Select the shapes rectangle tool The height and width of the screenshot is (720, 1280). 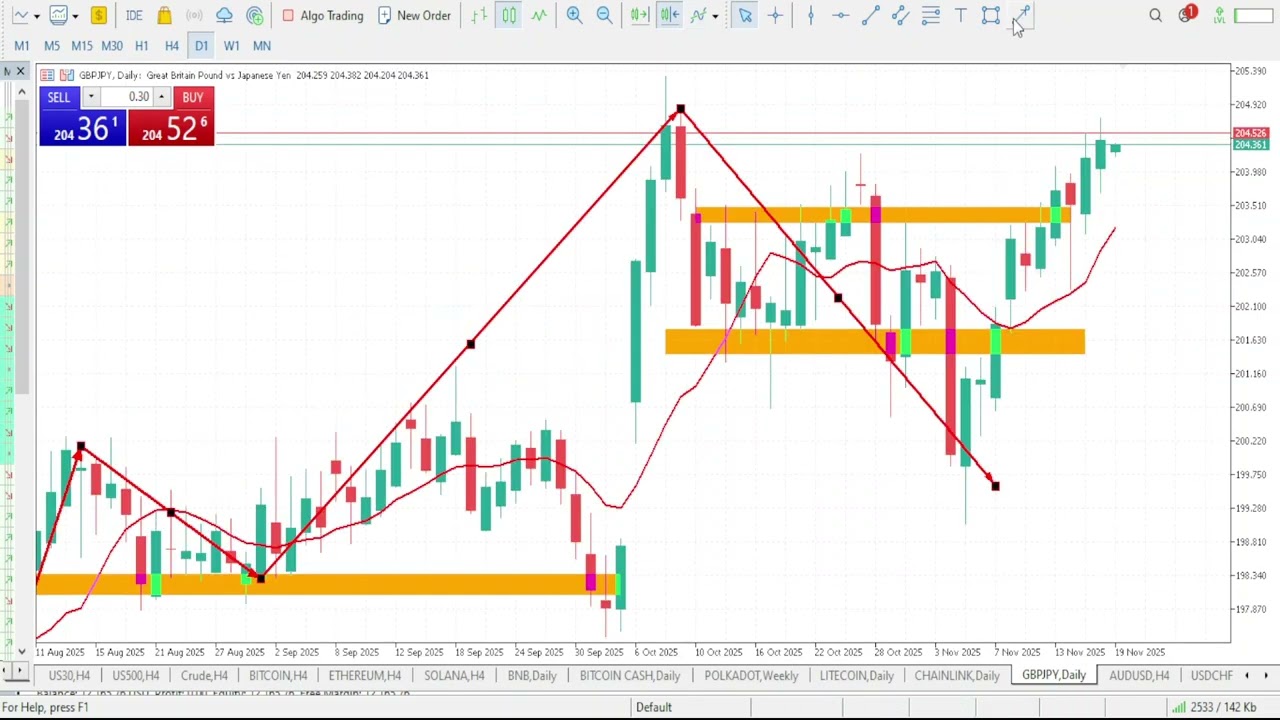pos(990,15)
